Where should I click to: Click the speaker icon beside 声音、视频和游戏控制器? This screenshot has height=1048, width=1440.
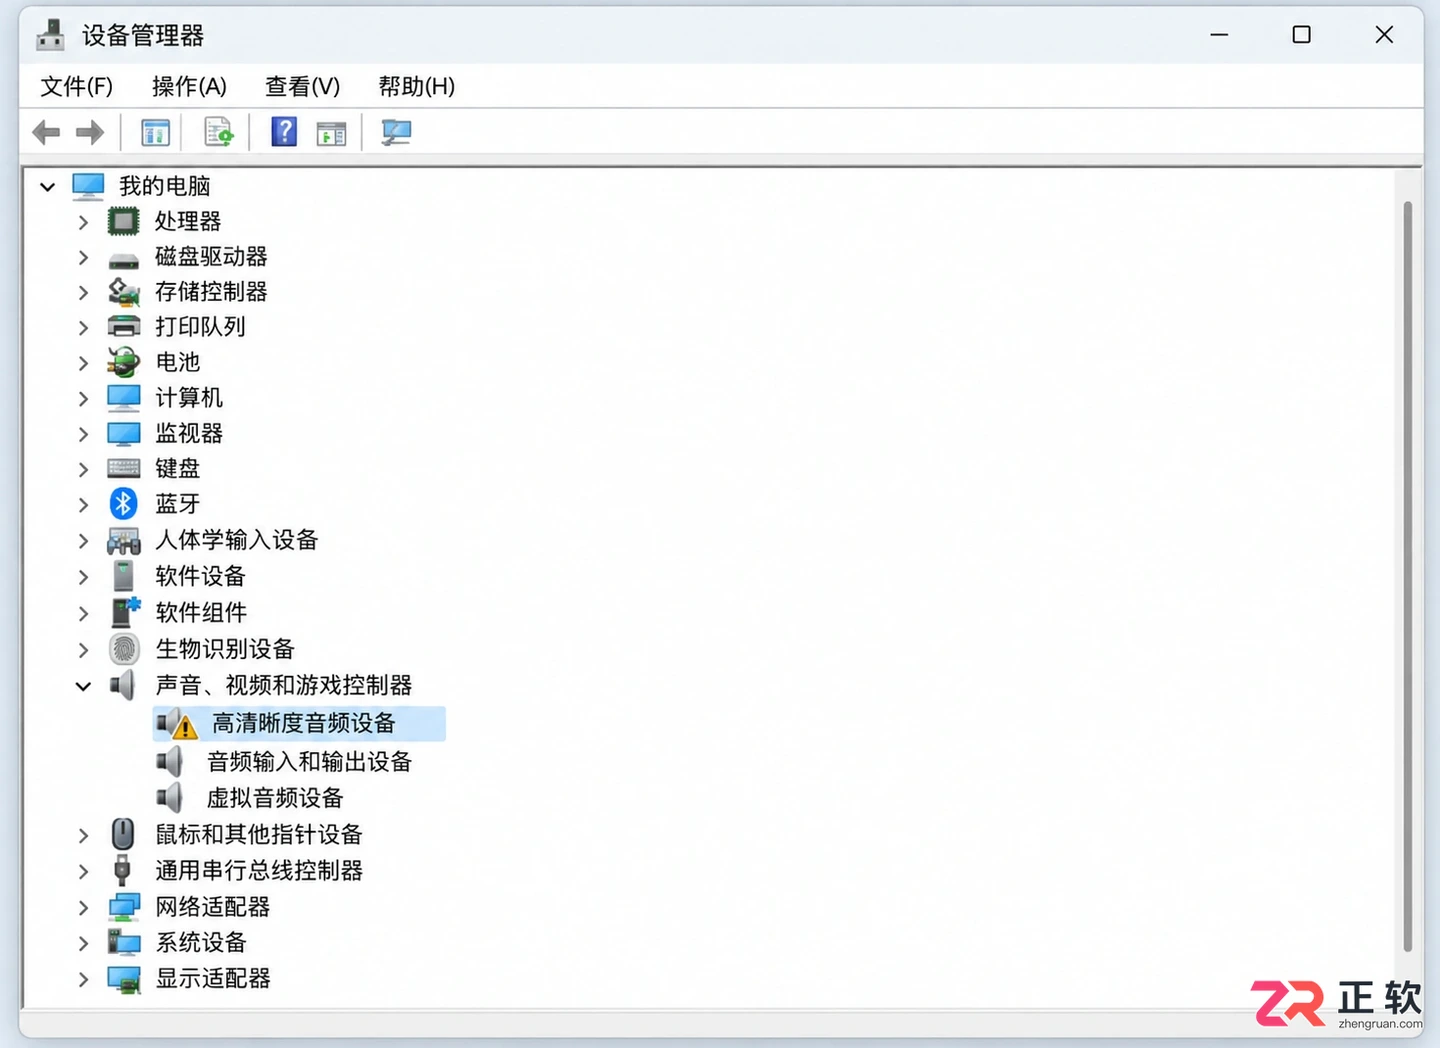(123, 685)
